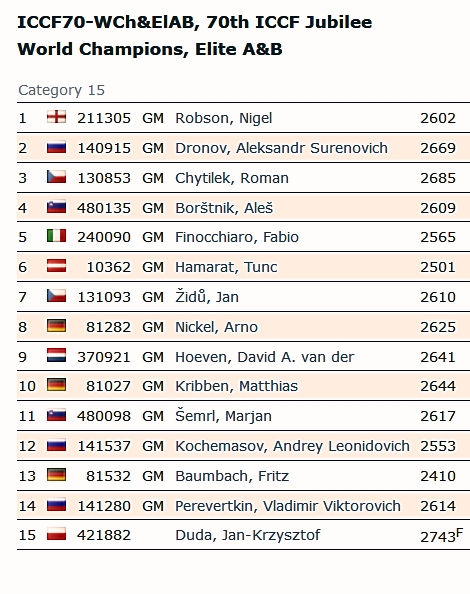The height and width of the screenshot is (594, 470).
Task: Click the tournament title heading
Action: coord(195,36)
